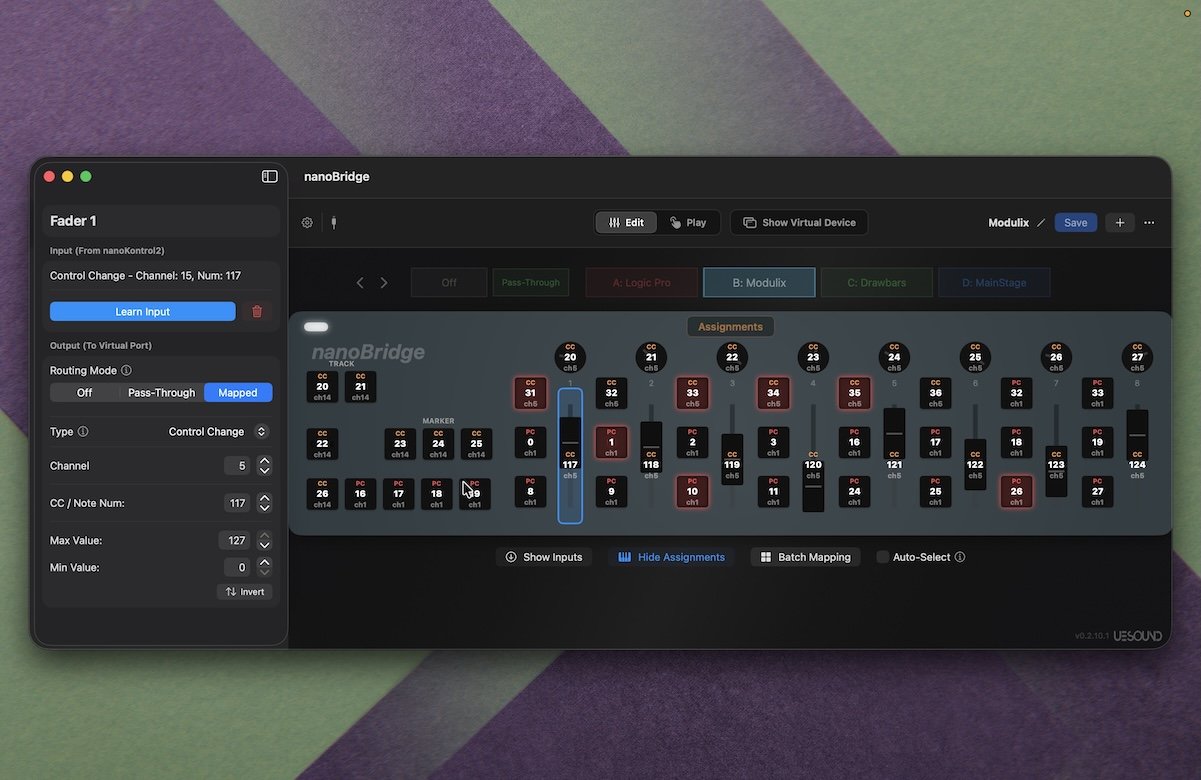
Task: Set routing mode to Pass-Through
Action: 161,393
